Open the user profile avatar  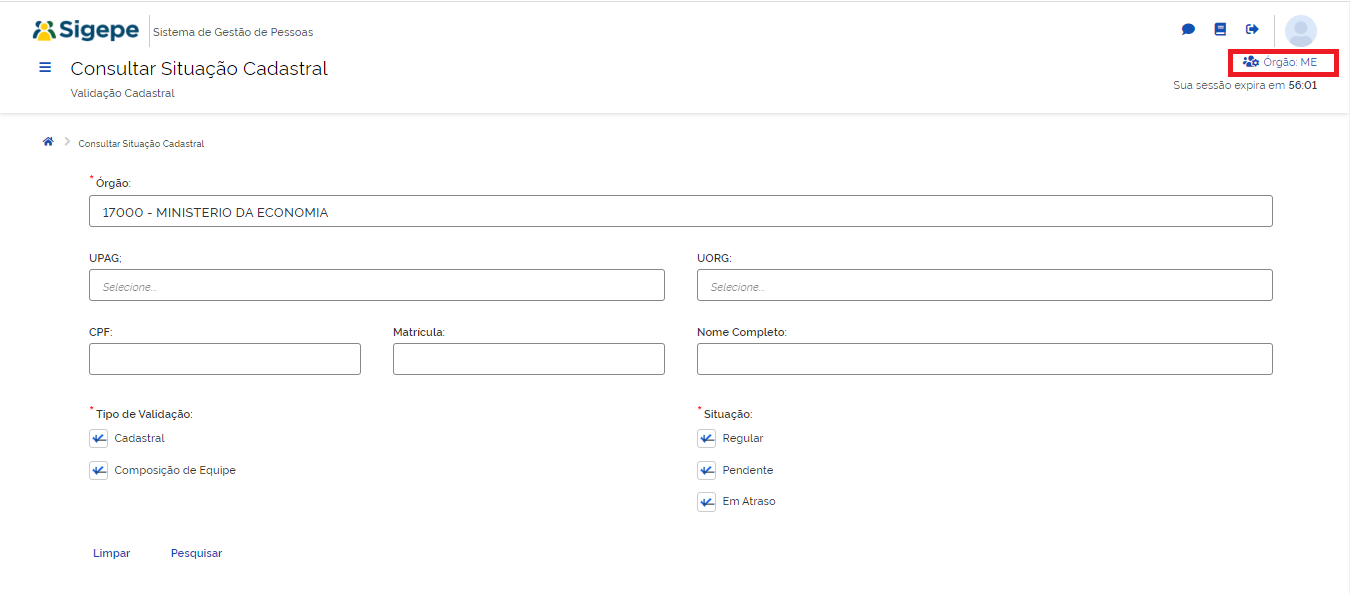pyautogui.click(x=1300, y=31)
